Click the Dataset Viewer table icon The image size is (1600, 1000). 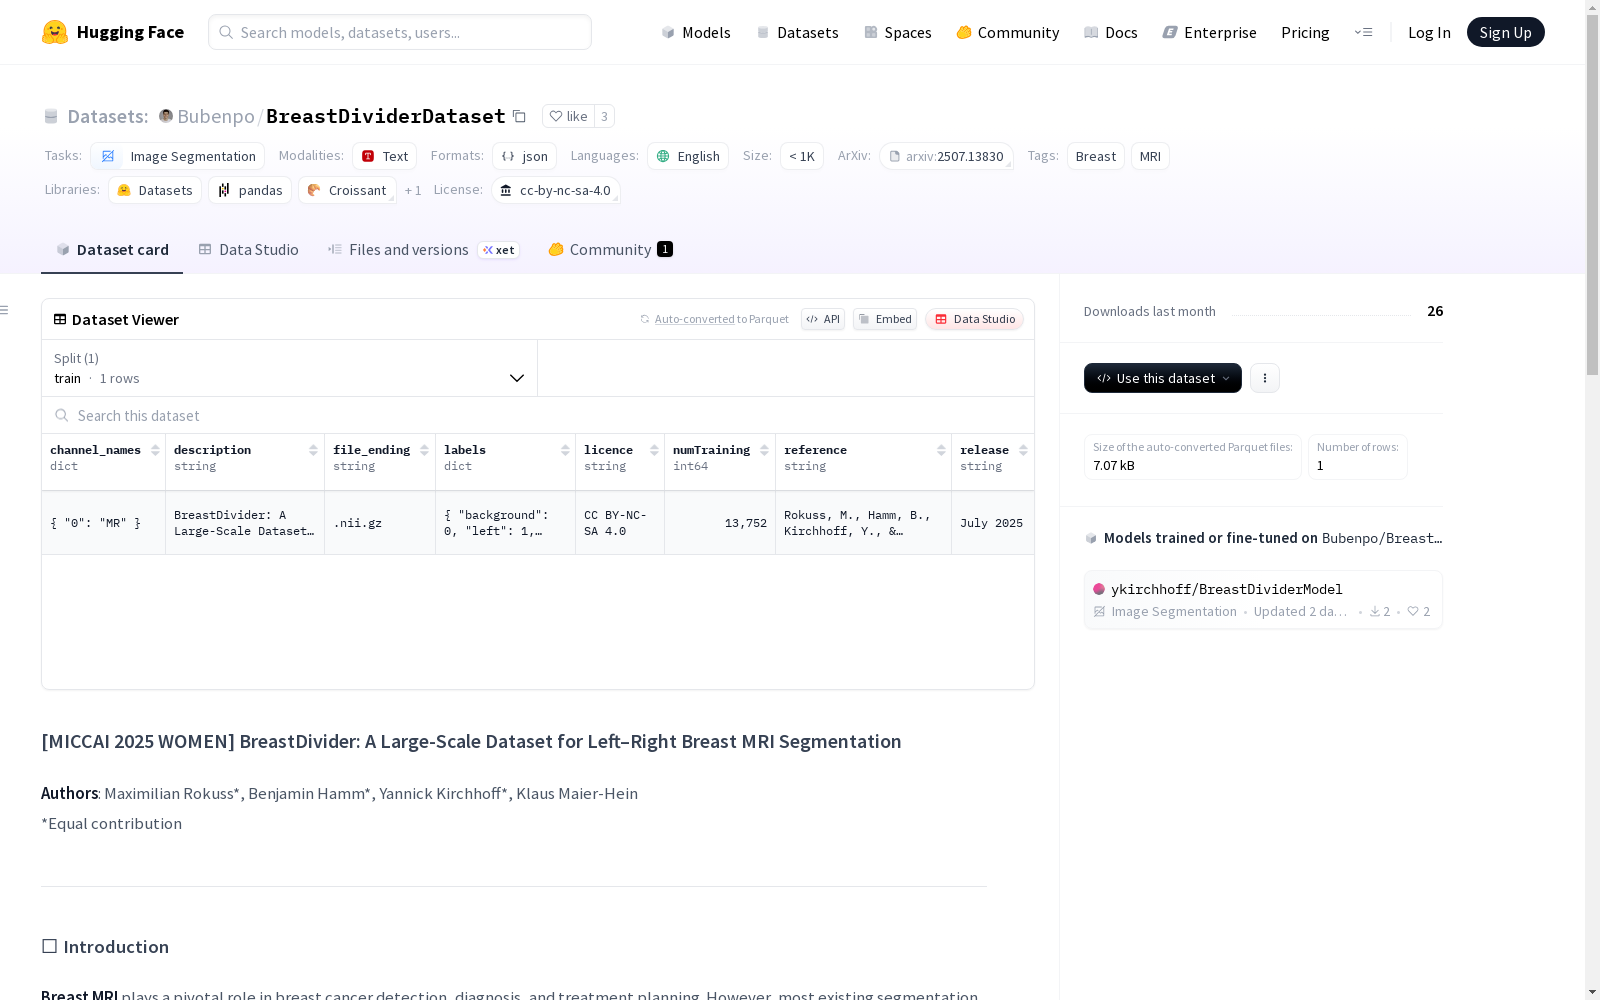pyautogui.click(x=60, y=319)
